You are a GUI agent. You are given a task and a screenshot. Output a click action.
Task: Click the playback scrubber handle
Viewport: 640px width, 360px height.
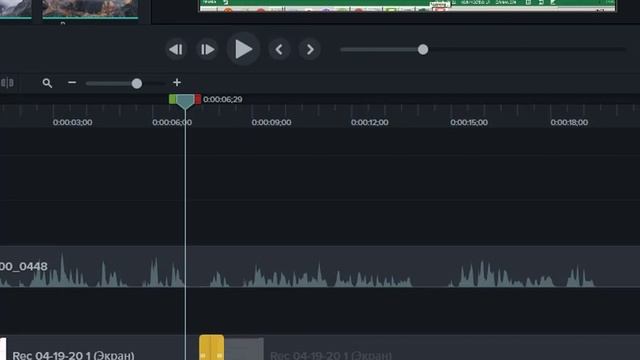(423, 49)
